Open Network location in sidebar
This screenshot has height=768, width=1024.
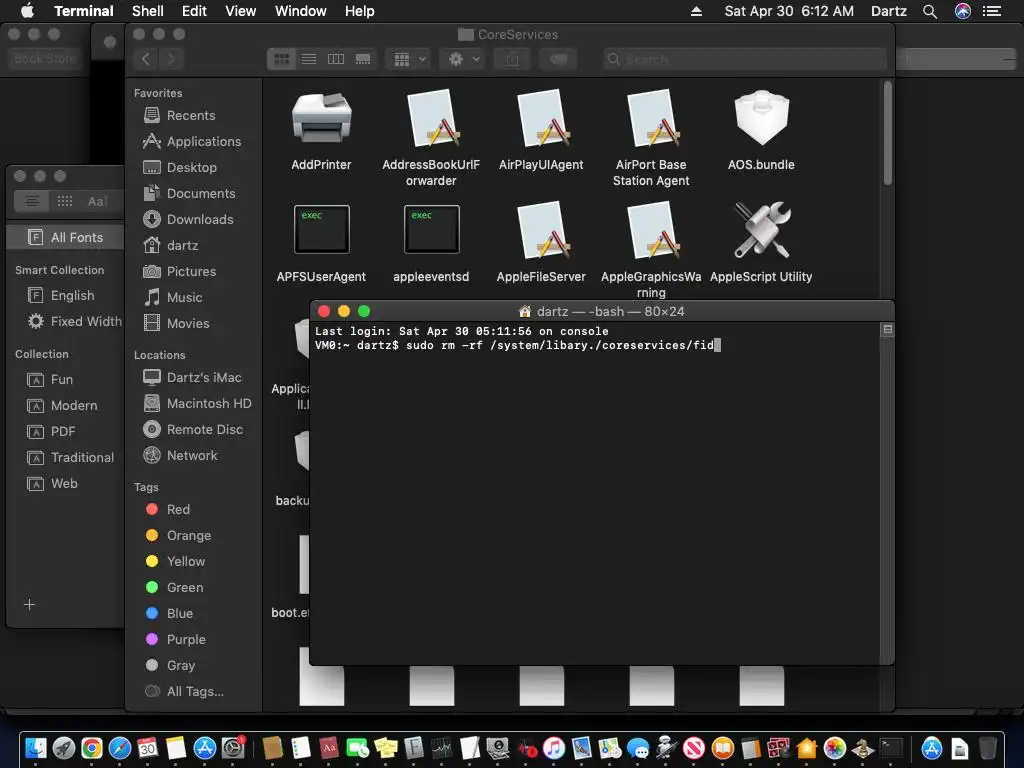click(180, 456)
